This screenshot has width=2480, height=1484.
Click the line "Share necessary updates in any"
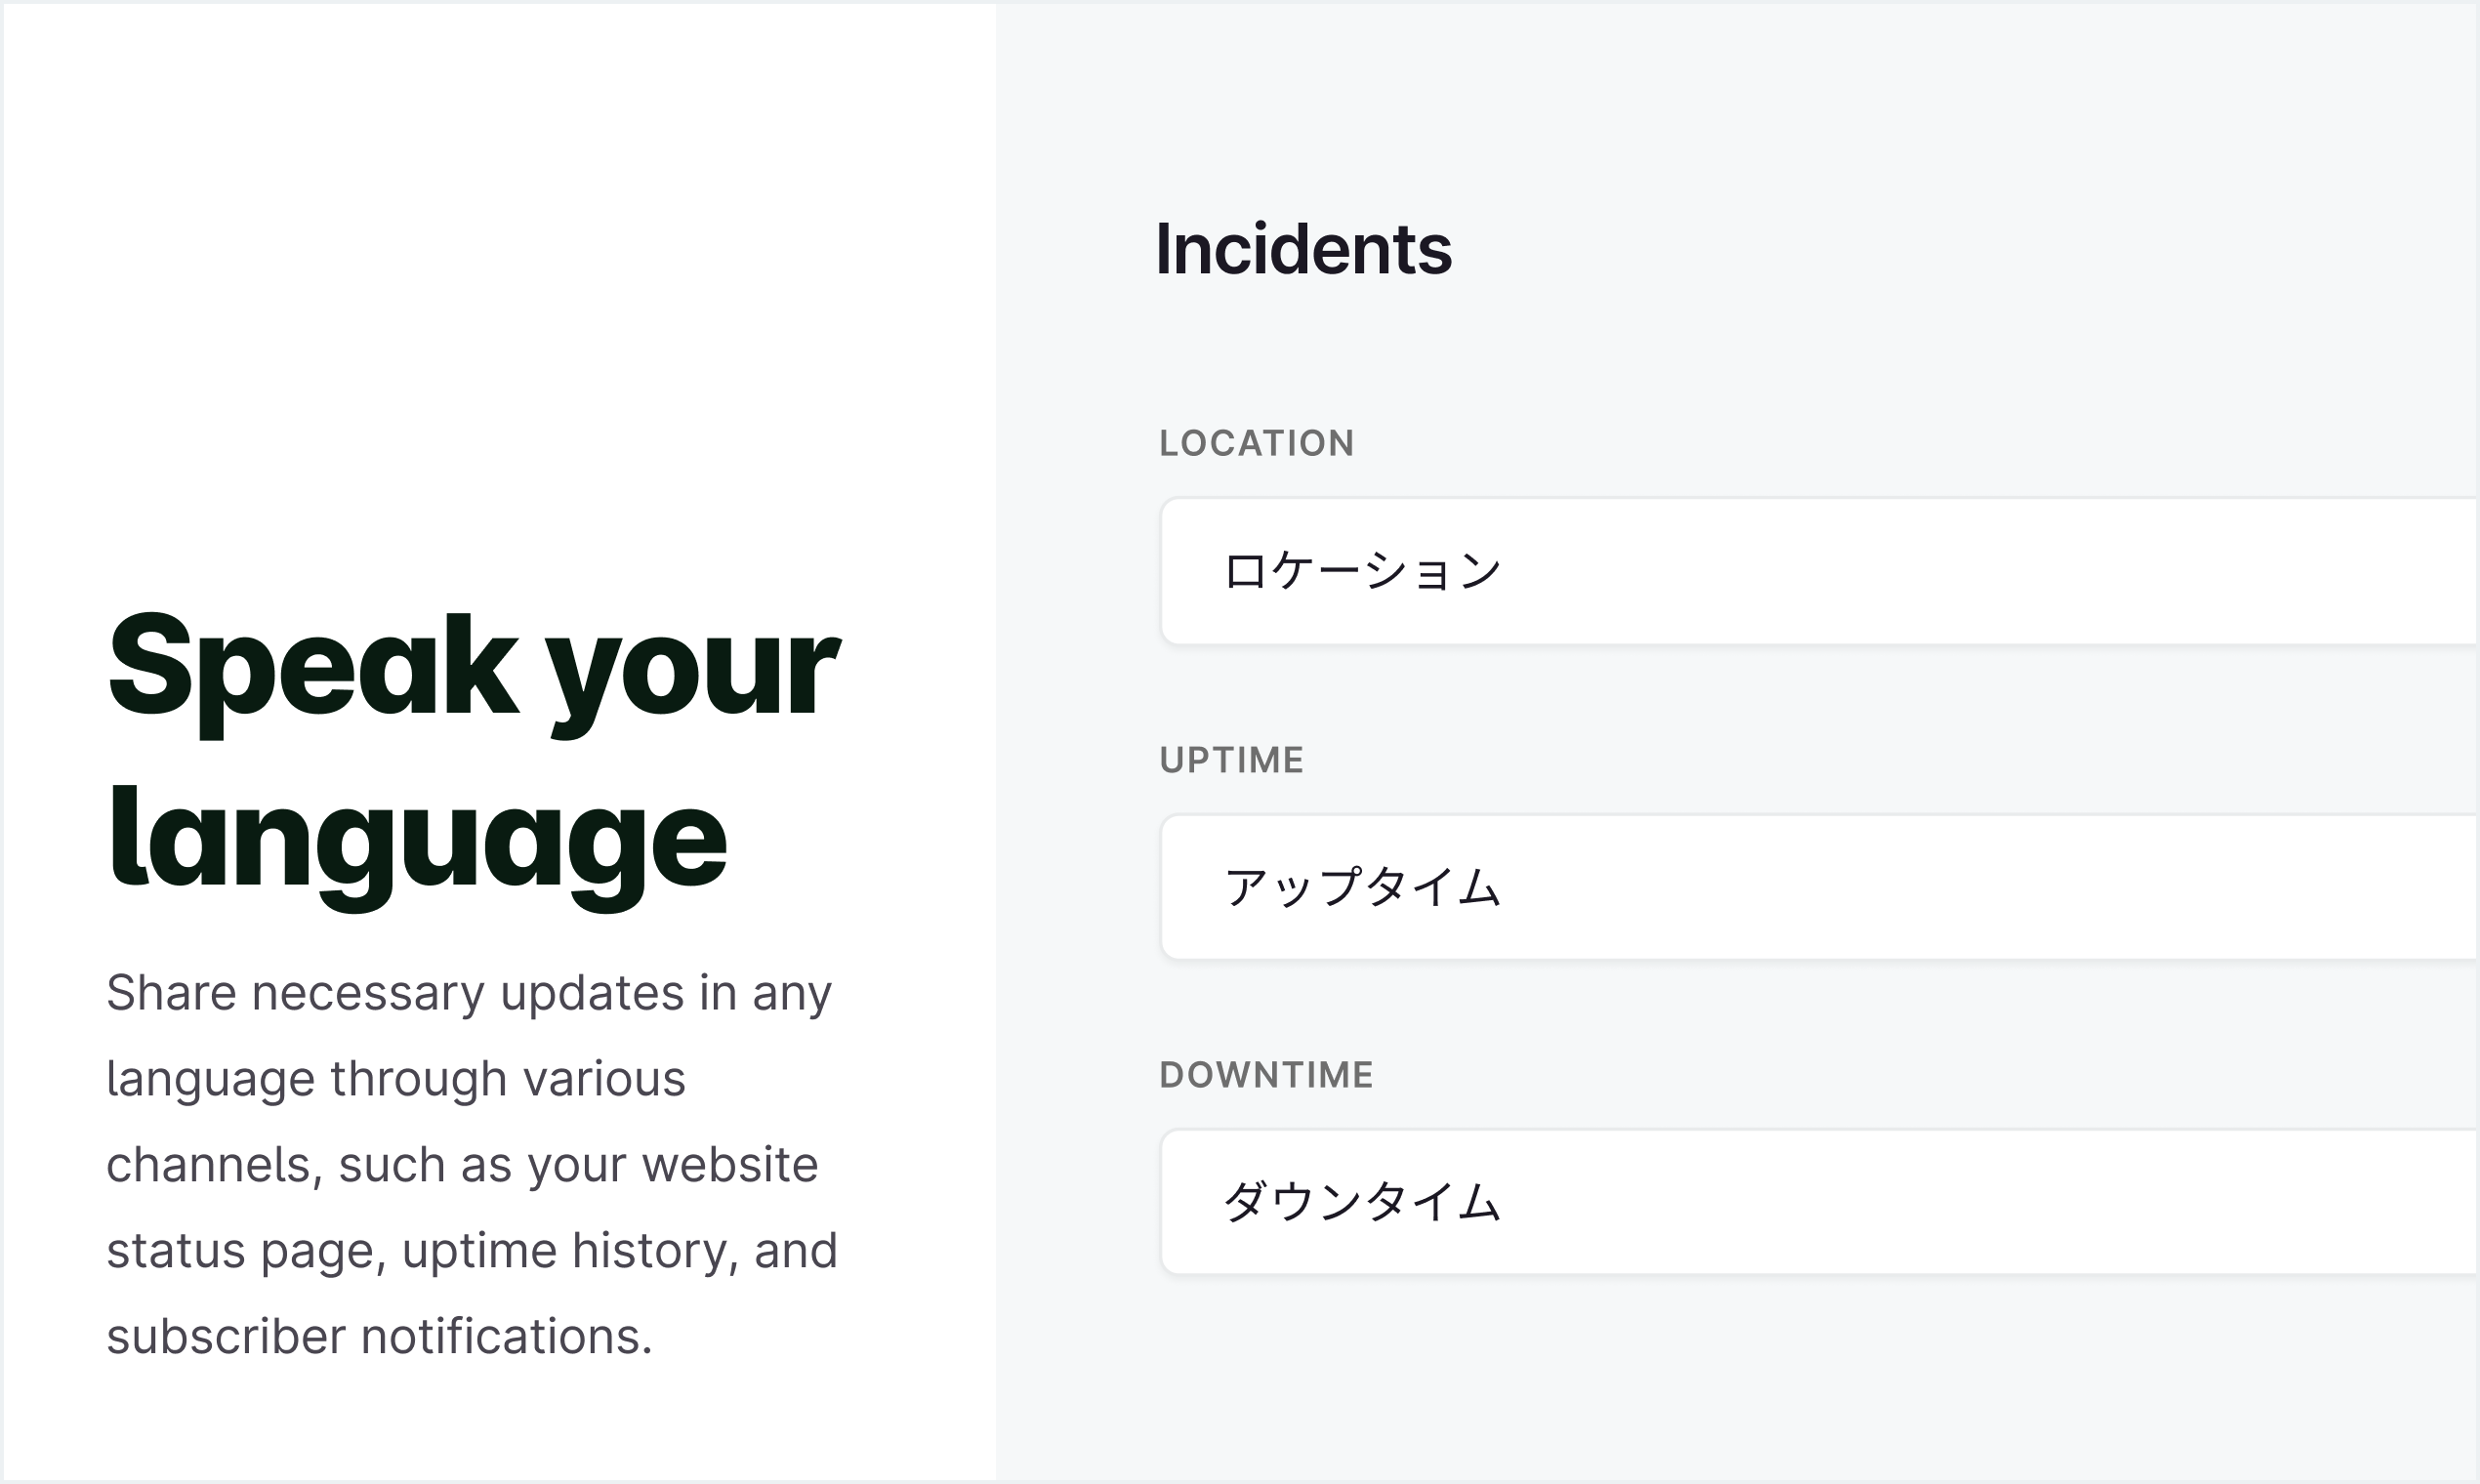click(469, 994)
